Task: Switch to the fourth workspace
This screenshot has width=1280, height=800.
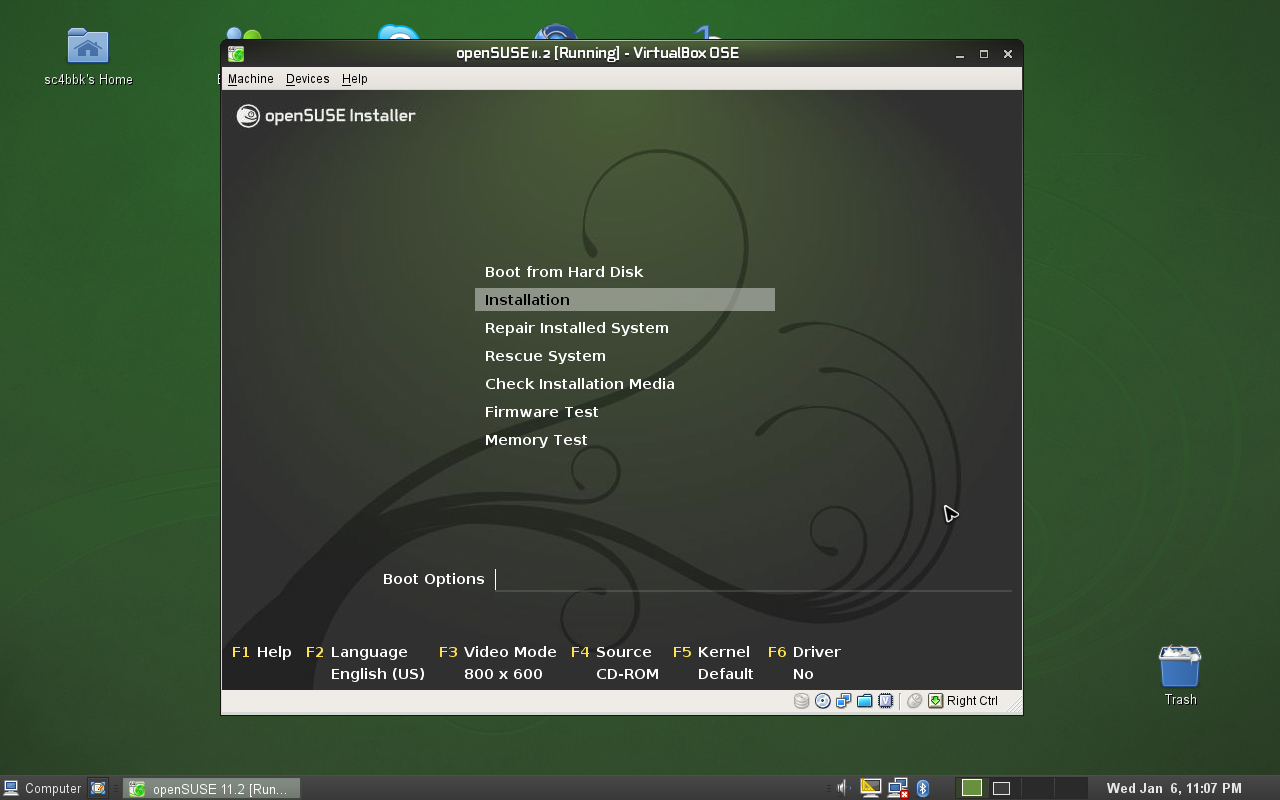Action: (1070, 788)
